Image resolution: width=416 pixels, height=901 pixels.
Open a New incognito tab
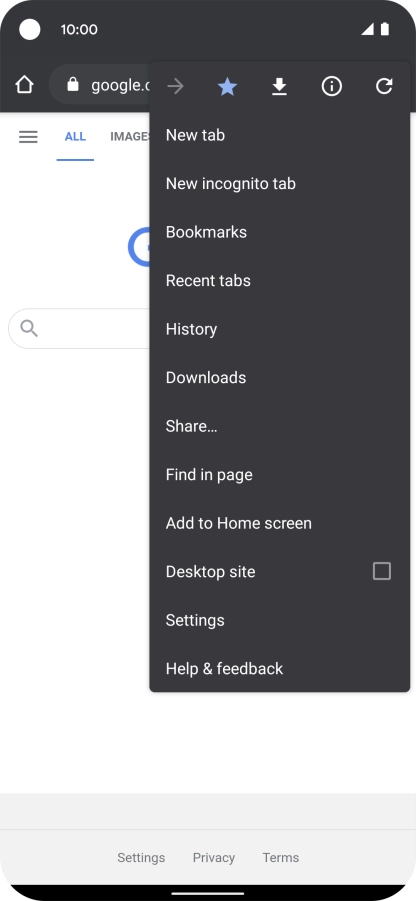(279, 183)
